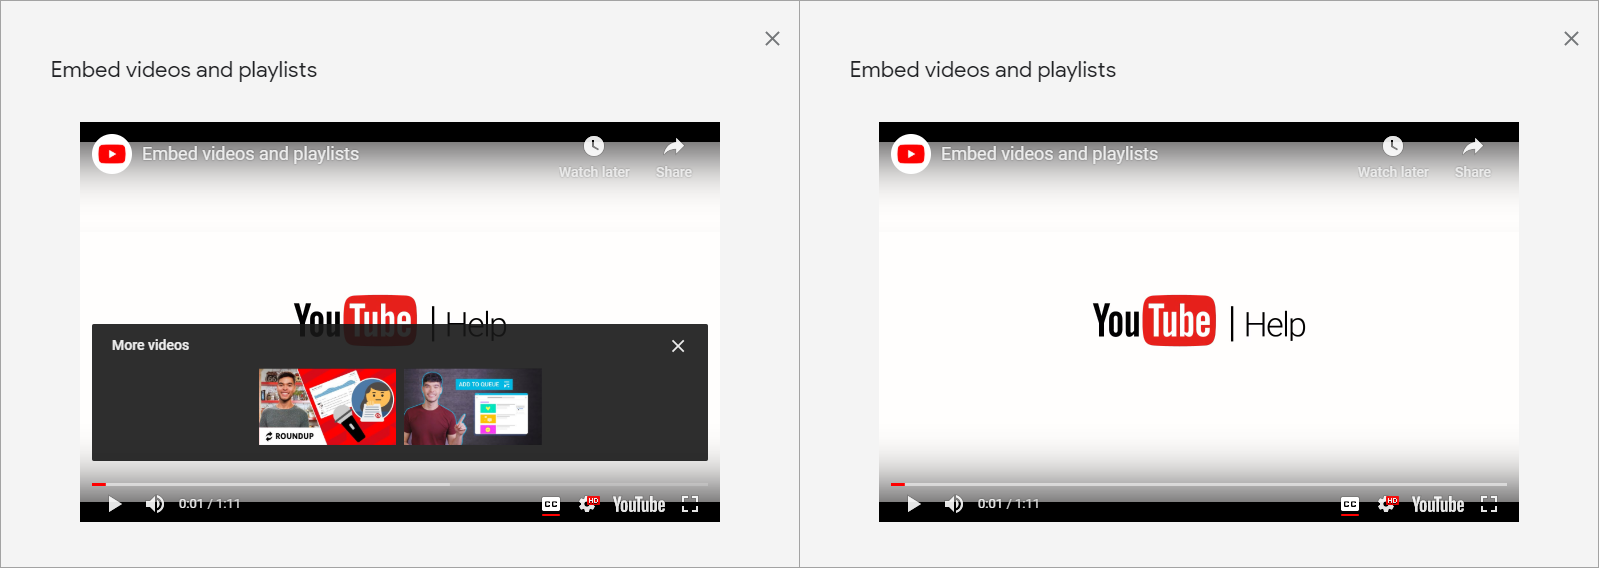Click video title link in left player
1599x568 pixels.
[x=250, y=154]
